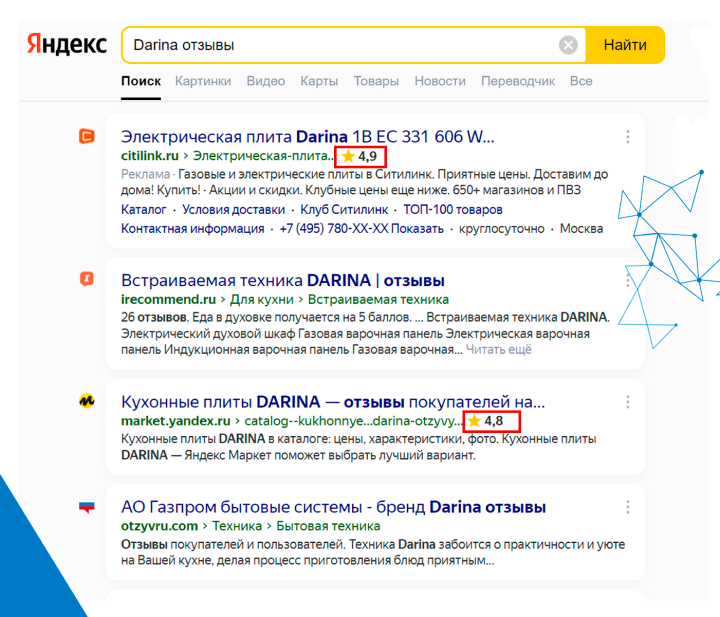Click the Найти search button
The height and width of the screenshot is (617, 720).
tap(625, 45)
